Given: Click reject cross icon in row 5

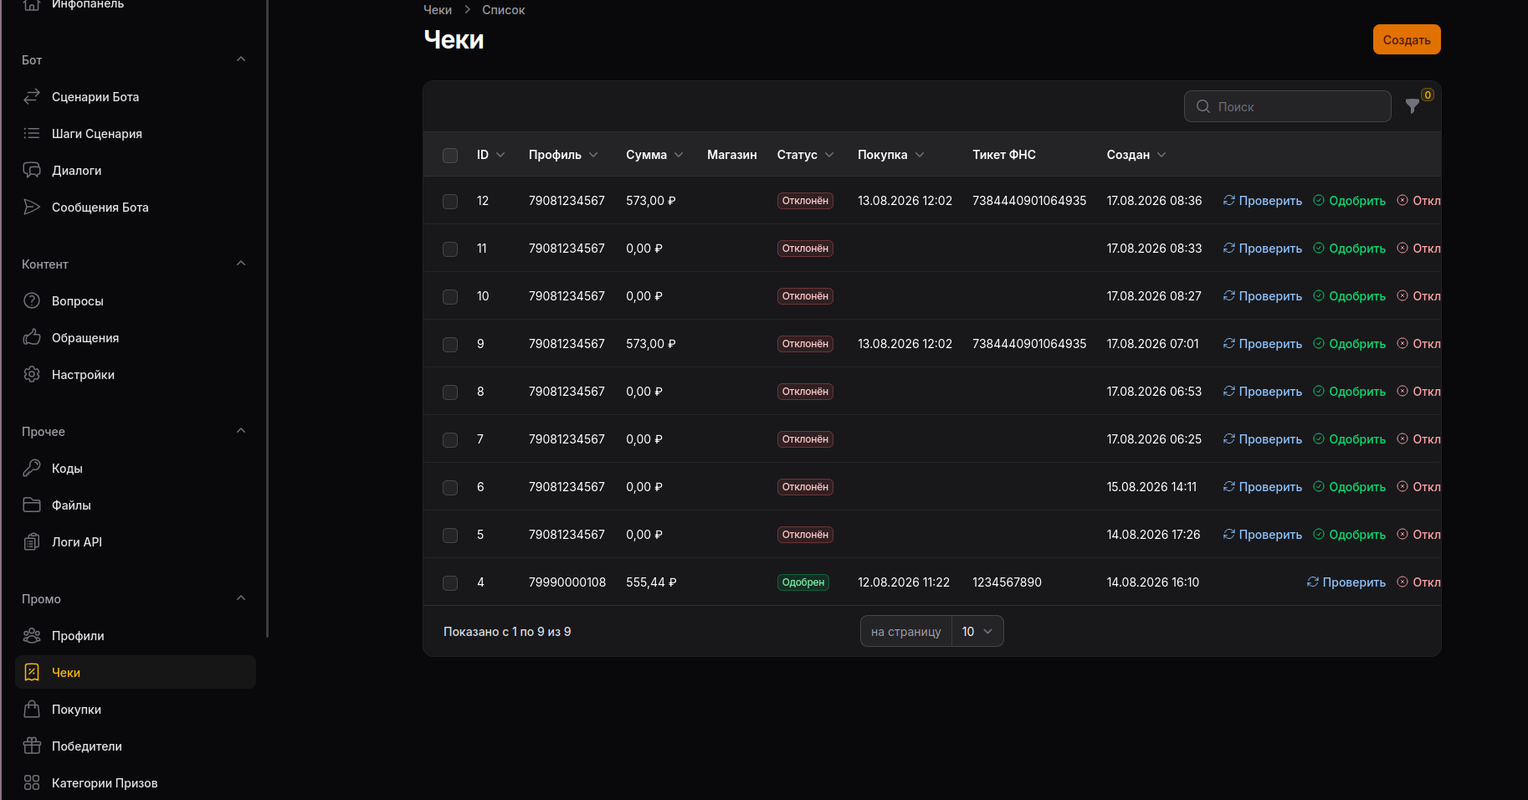Looking at the screenshot, I should [x=1402, y=535].
